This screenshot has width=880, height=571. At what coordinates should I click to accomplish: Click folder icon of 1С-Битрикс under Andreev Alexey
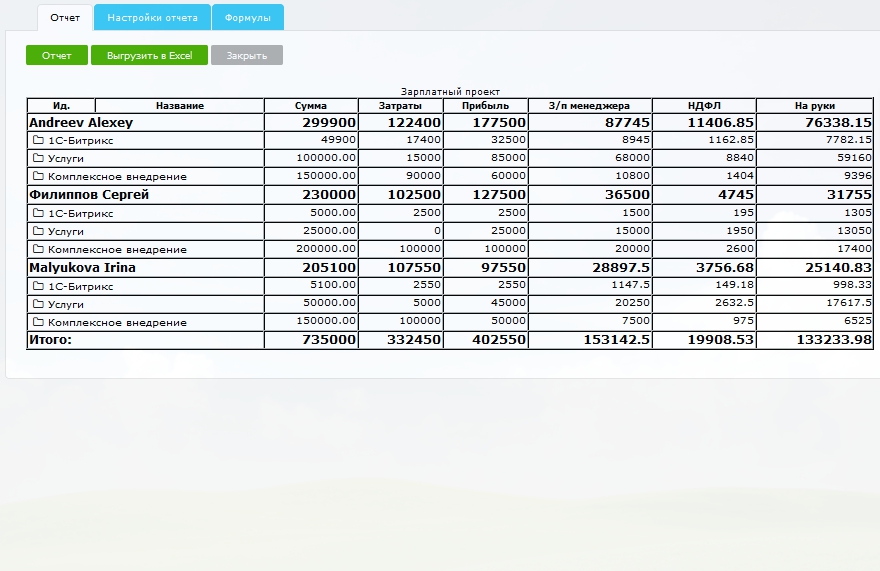click(38, 140)
